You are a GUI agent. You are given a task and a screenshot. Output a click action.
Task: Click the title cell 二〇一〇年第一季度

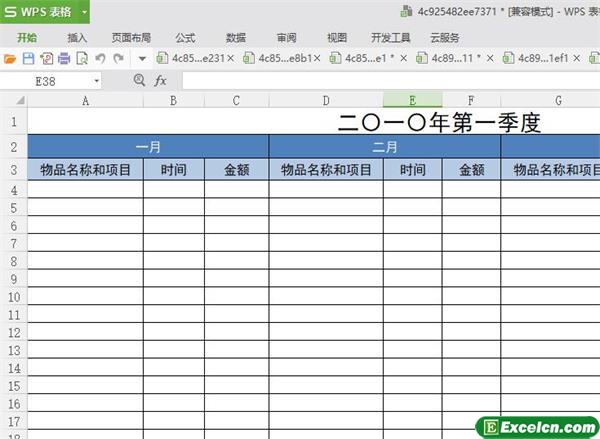tap(439, 123)
